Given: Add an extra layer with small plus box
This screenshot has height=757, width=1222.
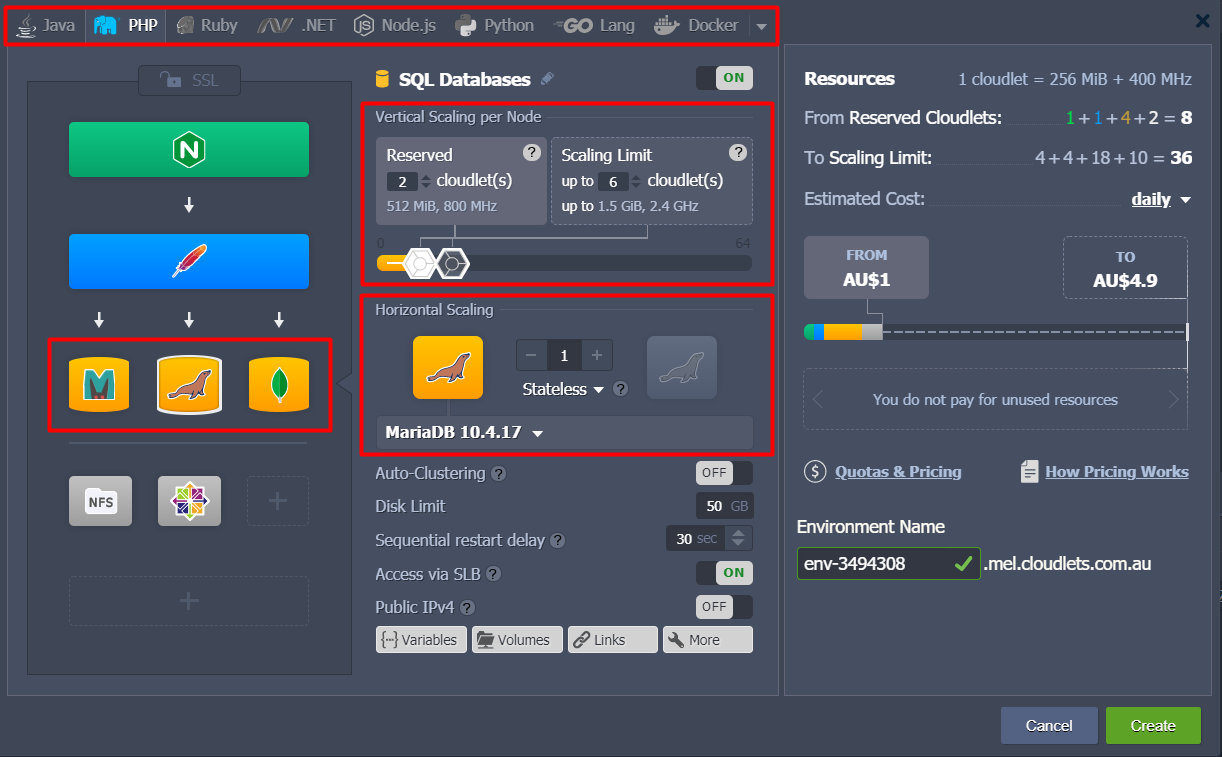Looking at the screenshot, I should pyautogui.click(x=278, y=501).
